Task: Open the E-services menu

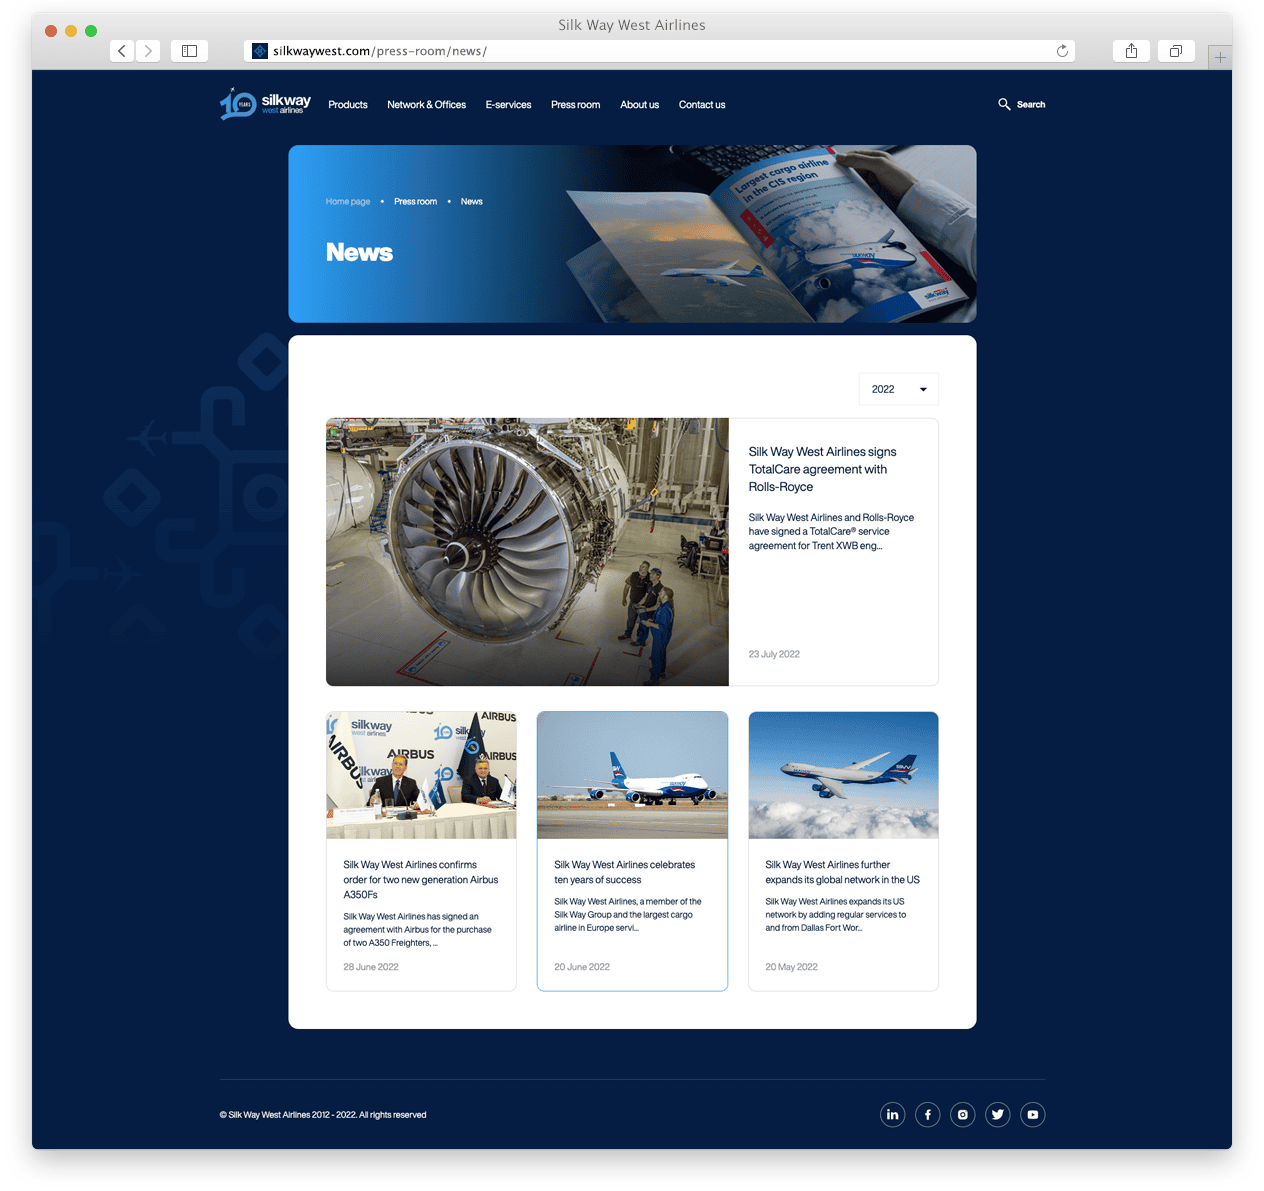Action: pos(508,105)
